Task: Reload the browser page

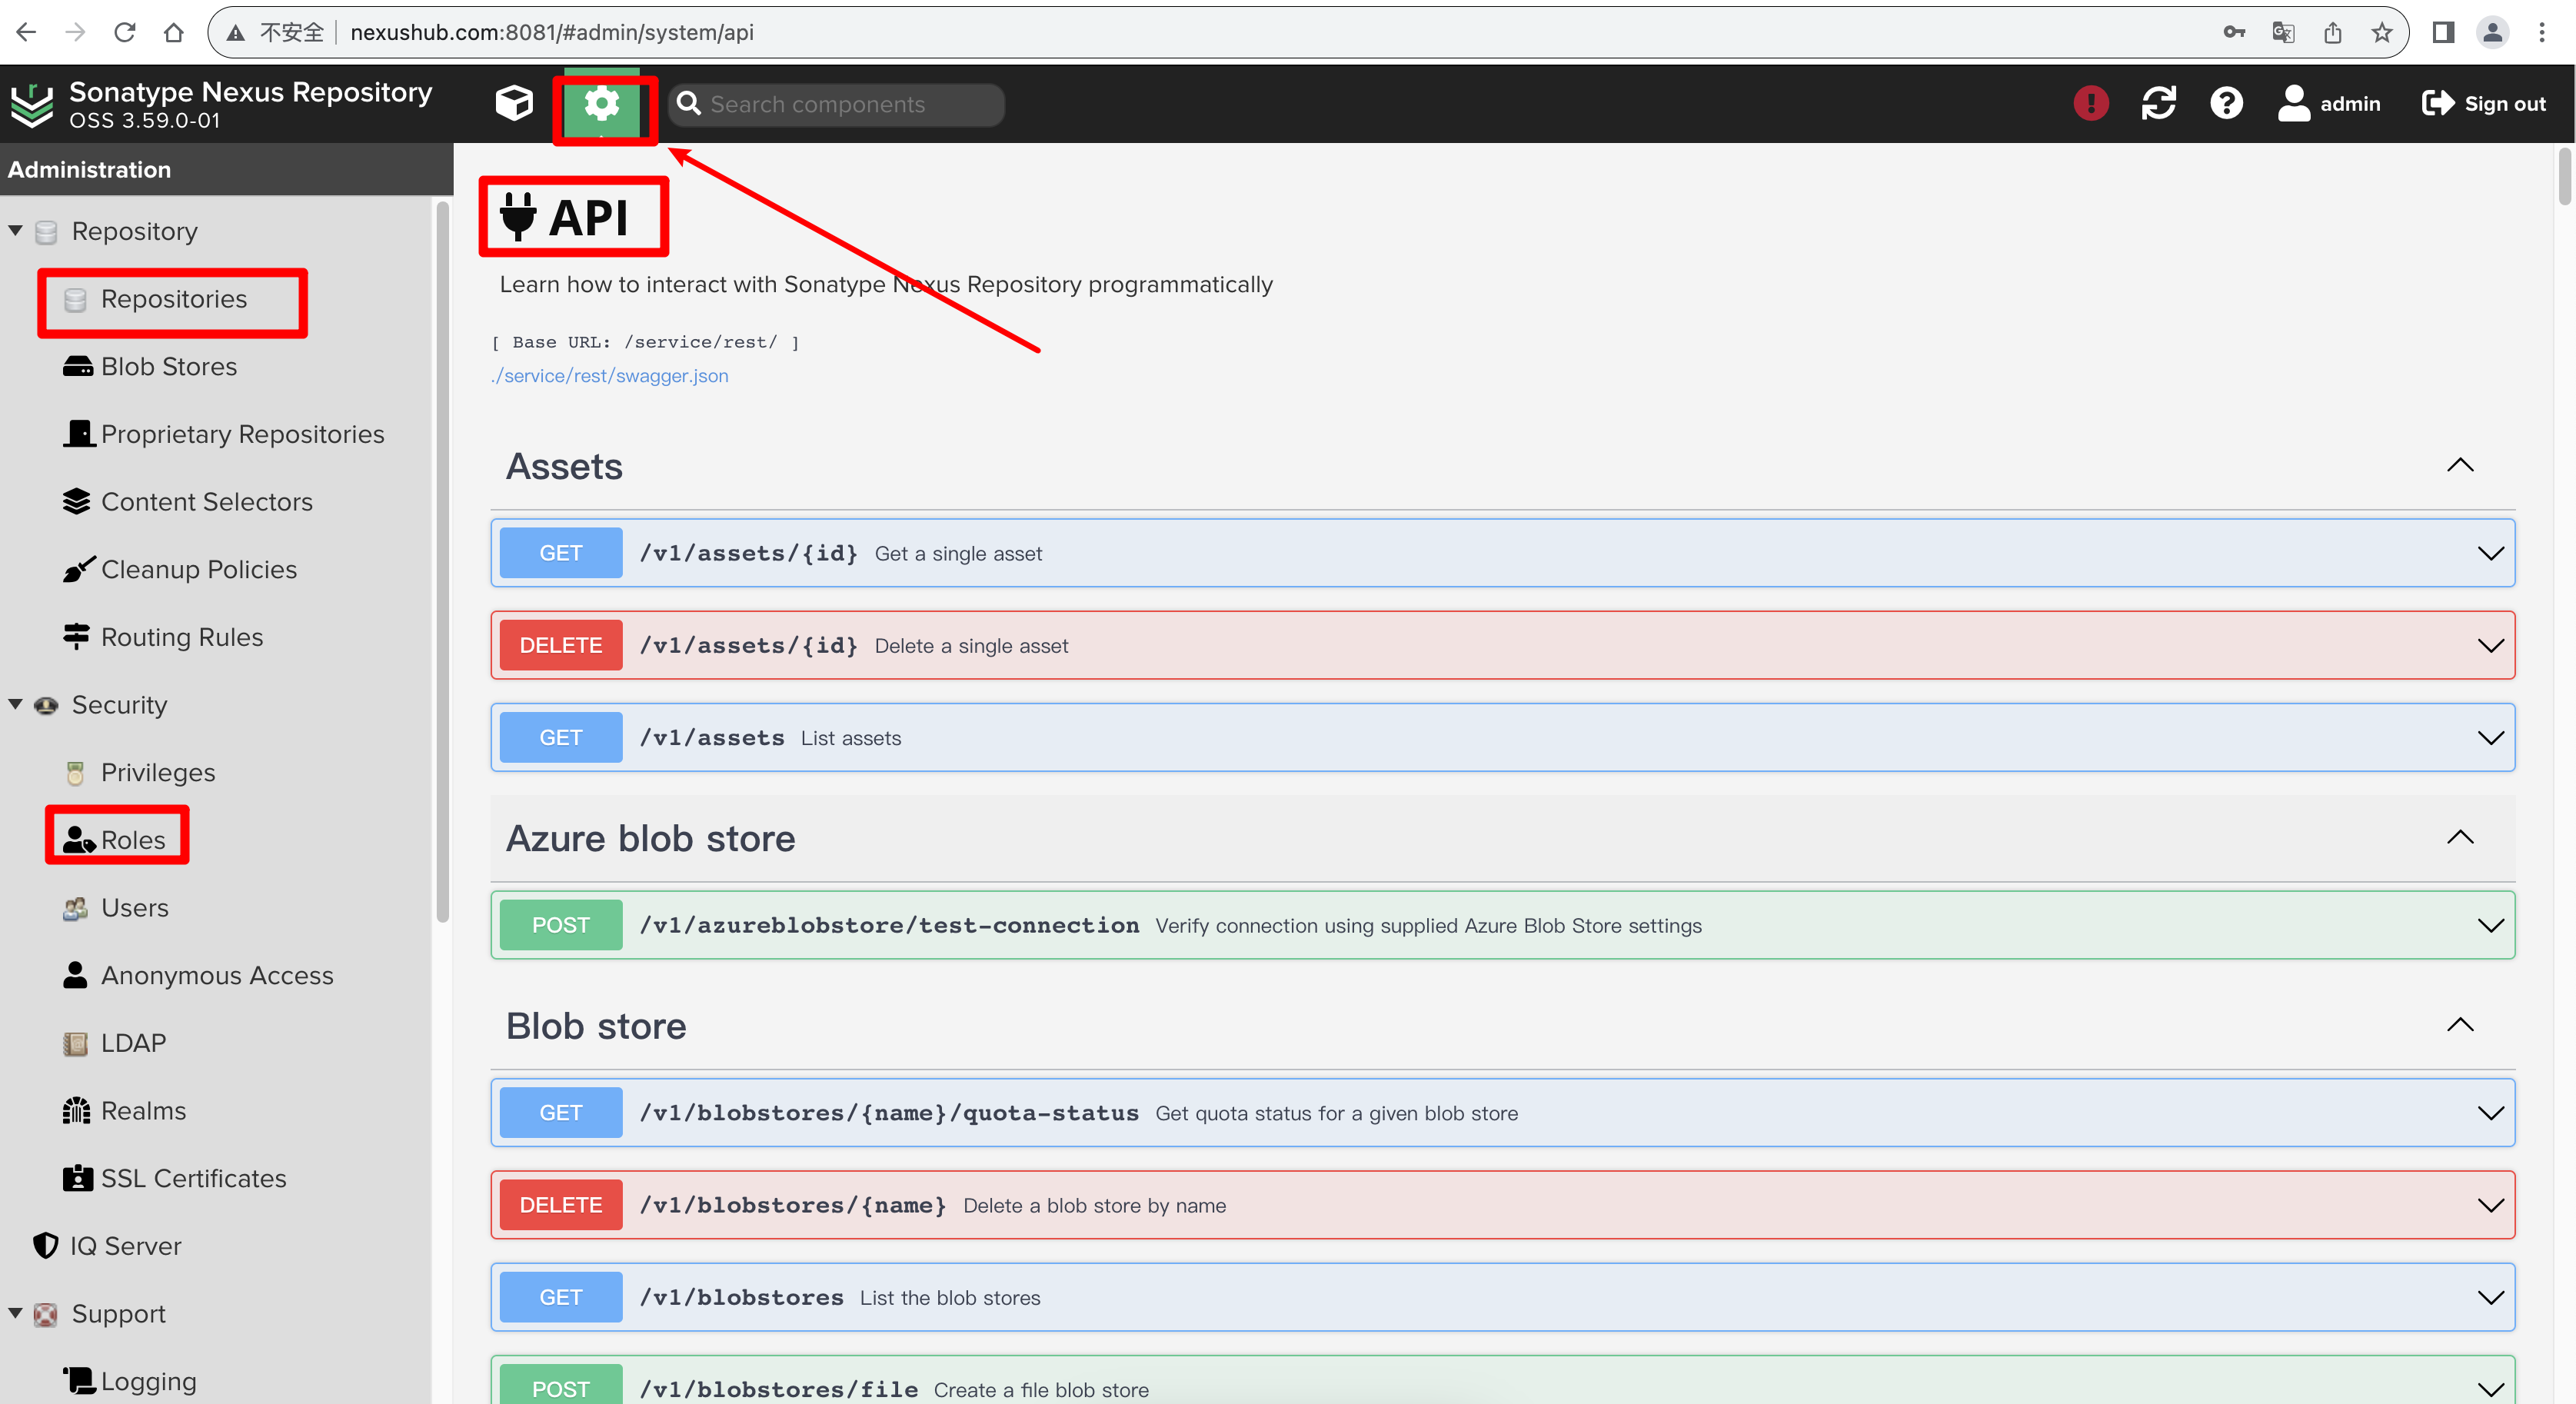Action: [124, 32]
